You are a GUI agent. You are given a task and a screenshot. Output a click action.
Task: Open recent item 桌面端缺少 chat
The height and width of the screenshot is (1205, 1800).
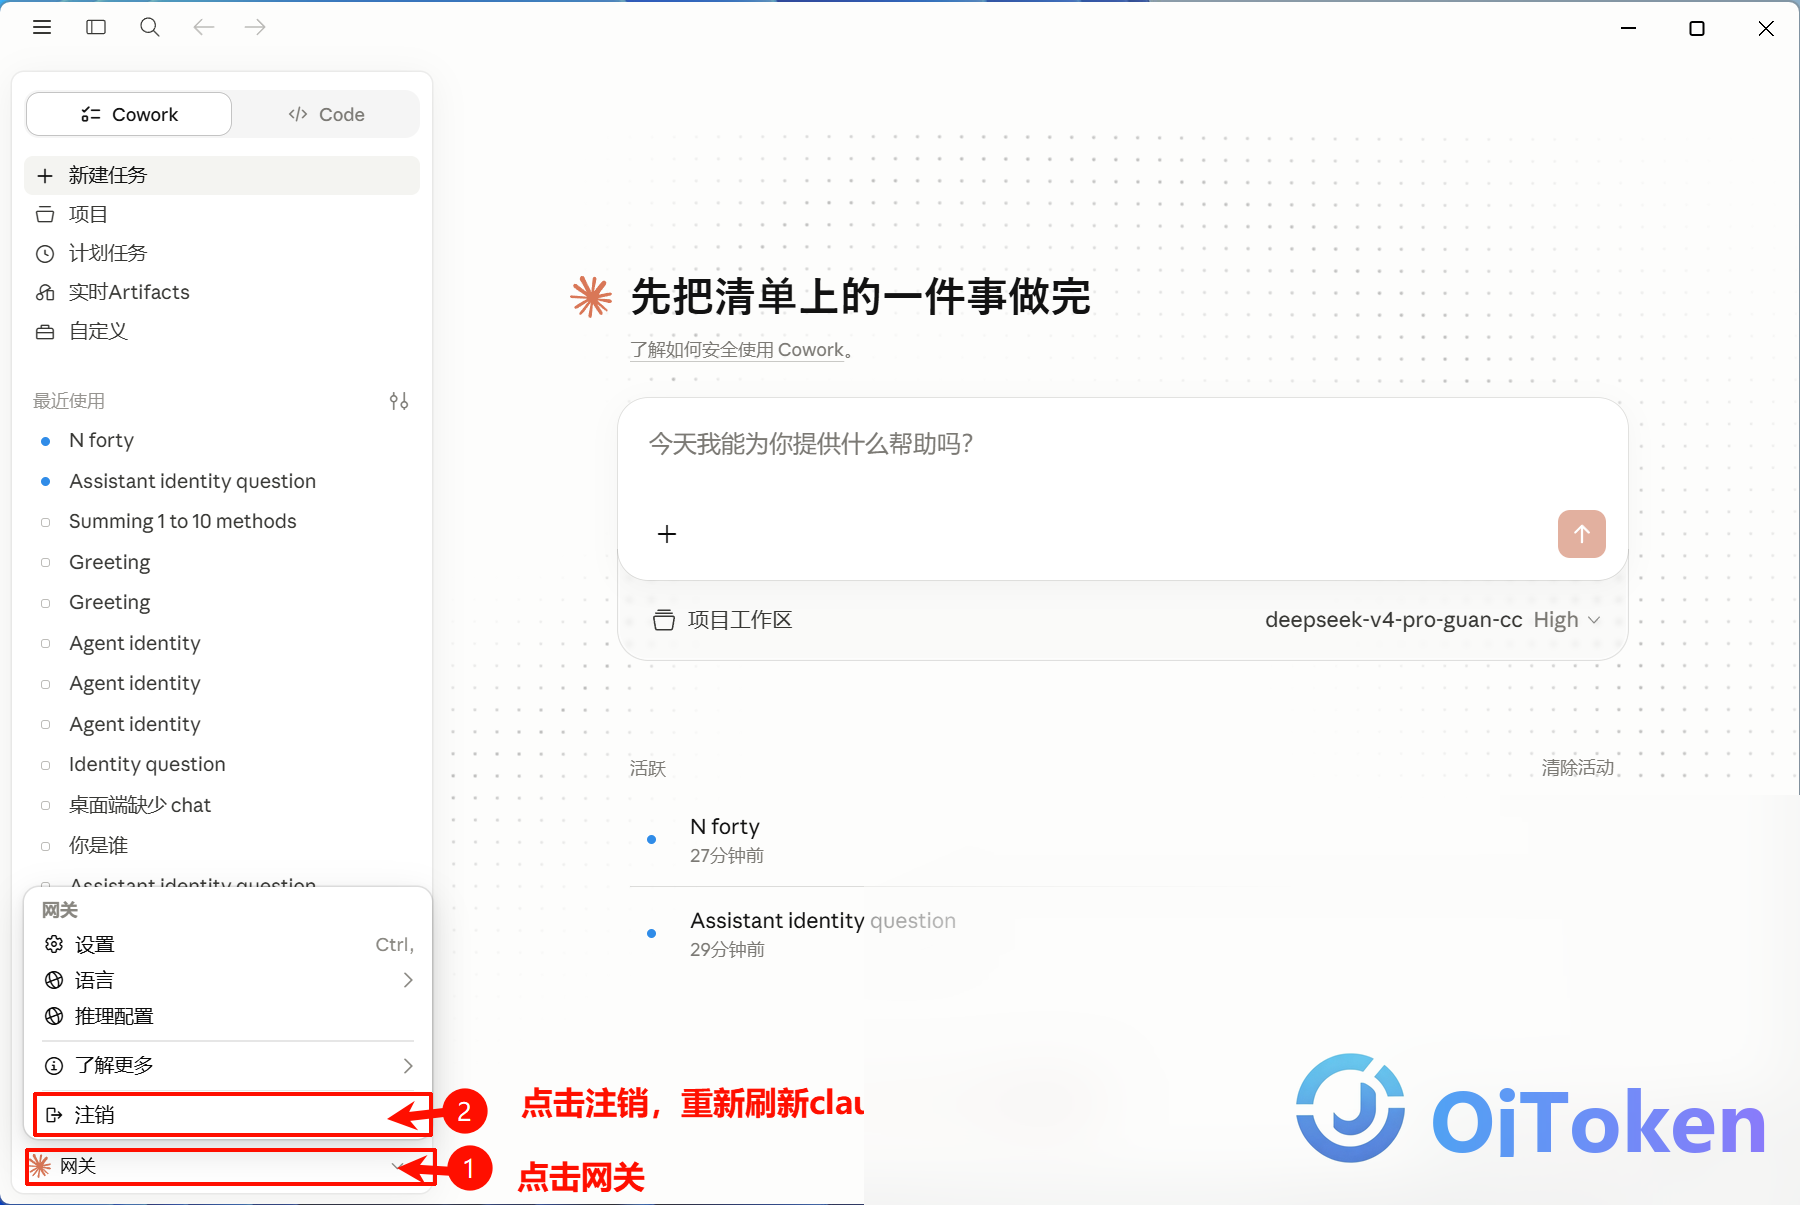[222, 805]
